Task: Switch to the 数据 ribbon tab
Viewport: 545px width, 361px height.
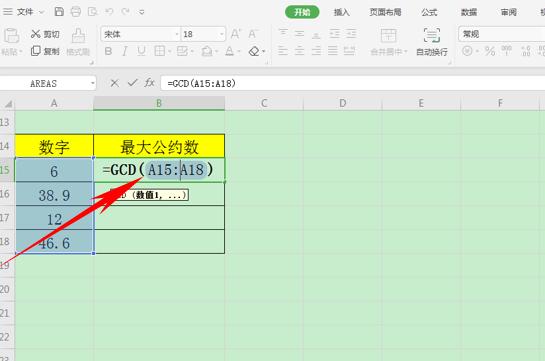Action: click(x=469, y=12)
